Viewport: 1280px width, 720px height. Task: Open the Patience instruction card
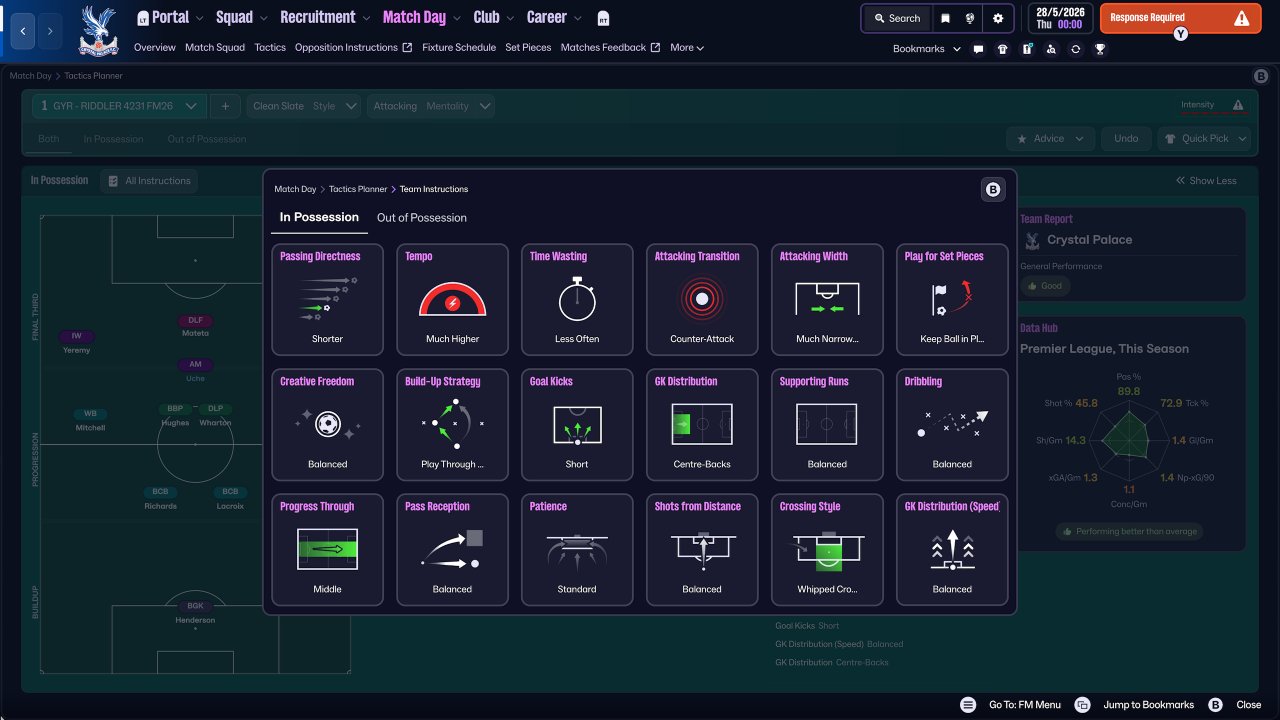point(577,549)
